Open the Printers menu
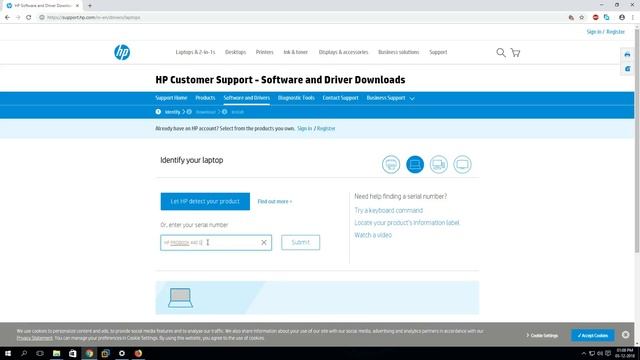640x360 pixels. point(264,52)
